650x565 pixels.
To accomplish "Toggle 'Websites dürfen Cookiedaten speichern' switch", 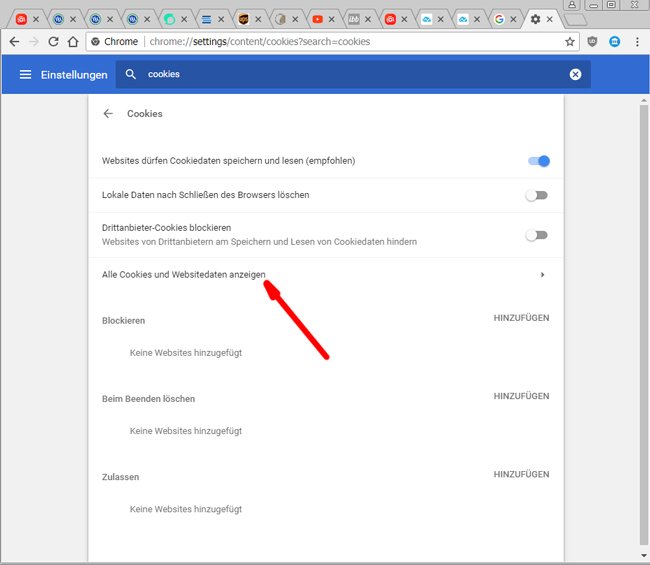I will 538,161.
